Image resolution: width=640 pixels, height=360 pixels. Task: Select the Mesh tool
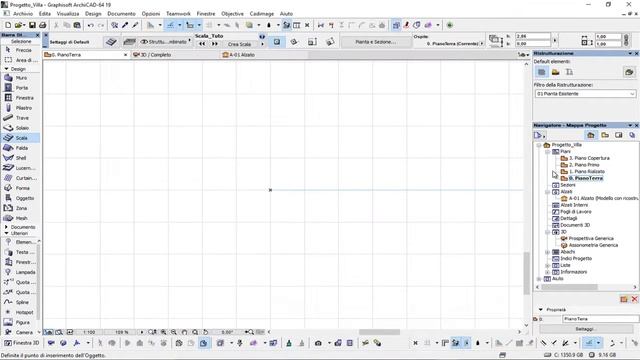[x=20, y=218]
